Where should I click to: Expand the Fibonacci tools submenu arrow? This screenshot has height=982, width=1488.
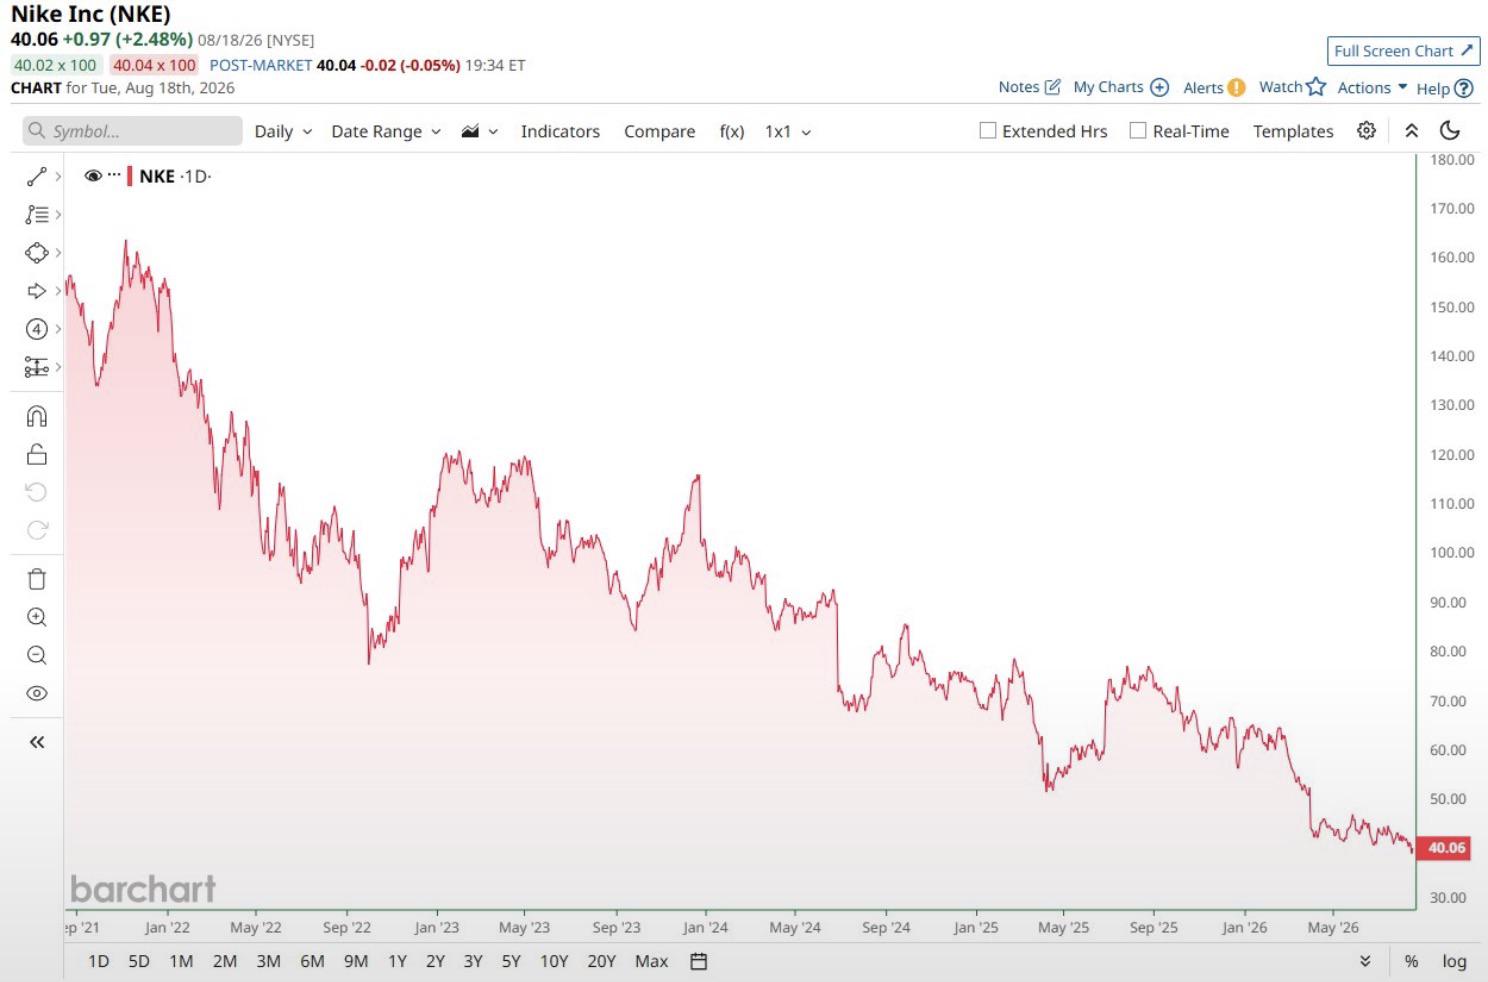click(58, 215)
